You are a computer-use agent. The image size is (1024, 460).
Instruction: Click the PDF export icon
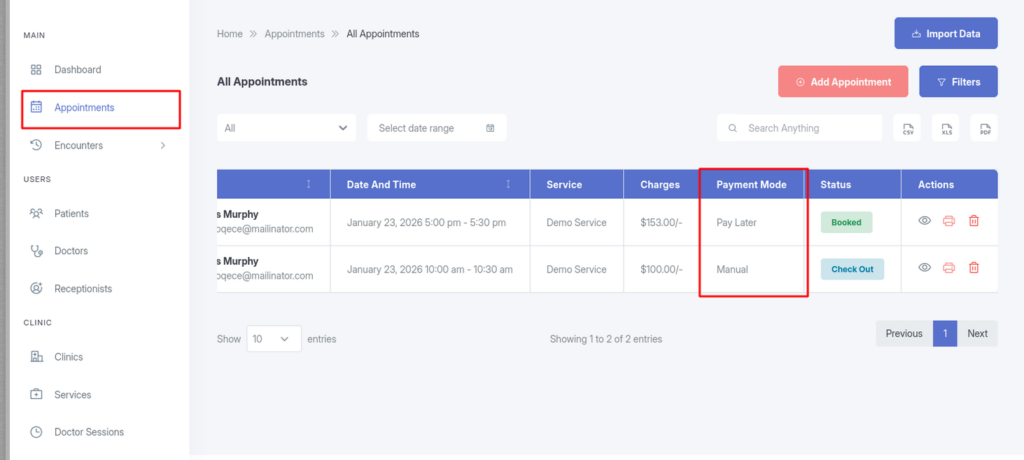point(985,128)
